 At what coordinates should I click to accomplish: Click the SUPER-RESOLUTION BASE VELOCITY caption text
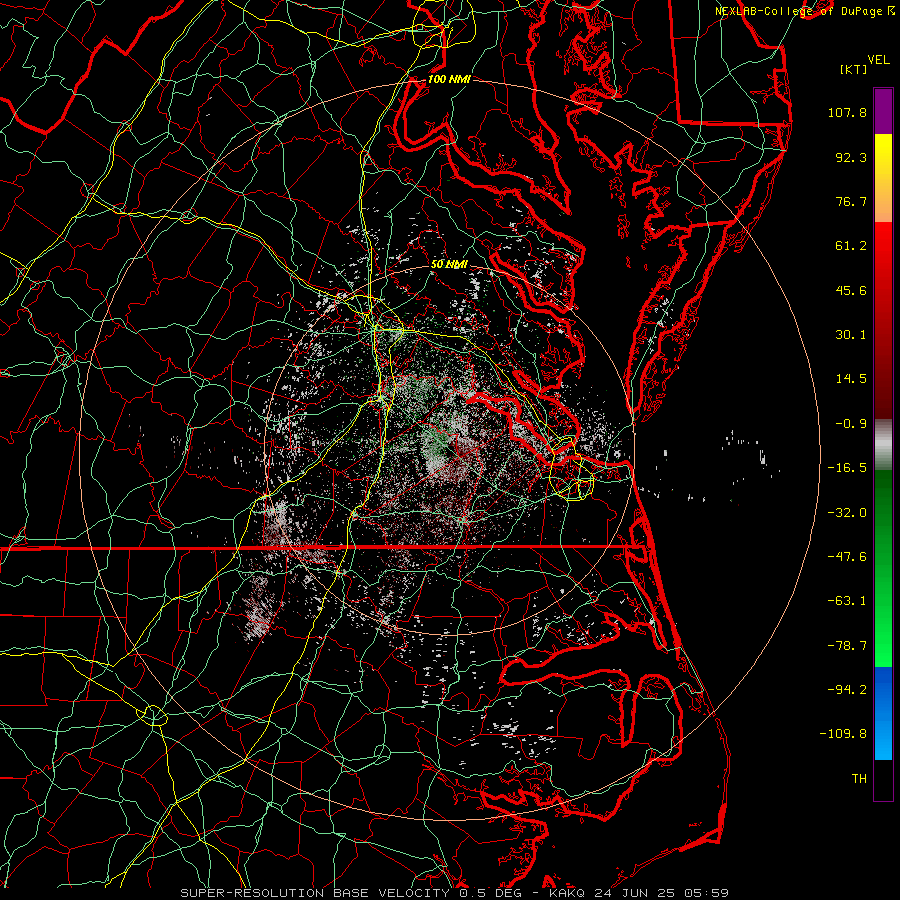click(315, 893)
